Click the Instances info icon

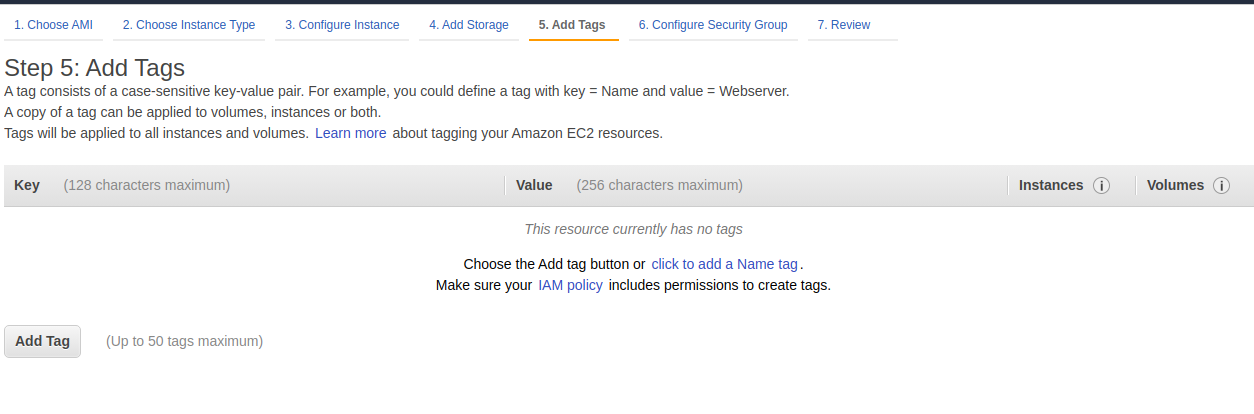[x=1102, y=186]
